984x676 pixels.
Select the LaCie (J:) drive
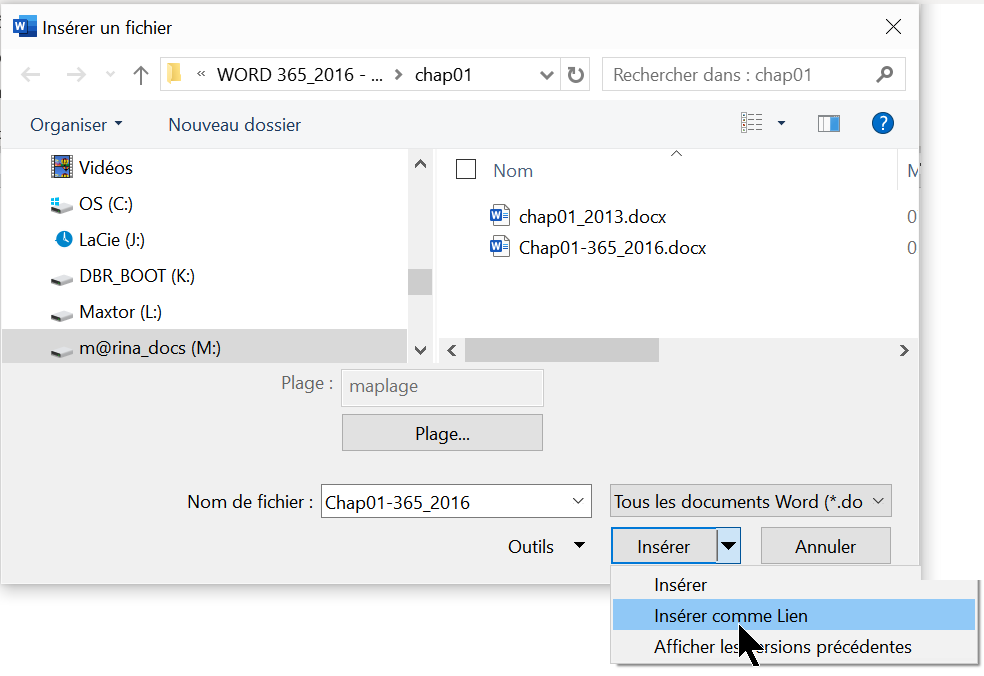[112, 240]
